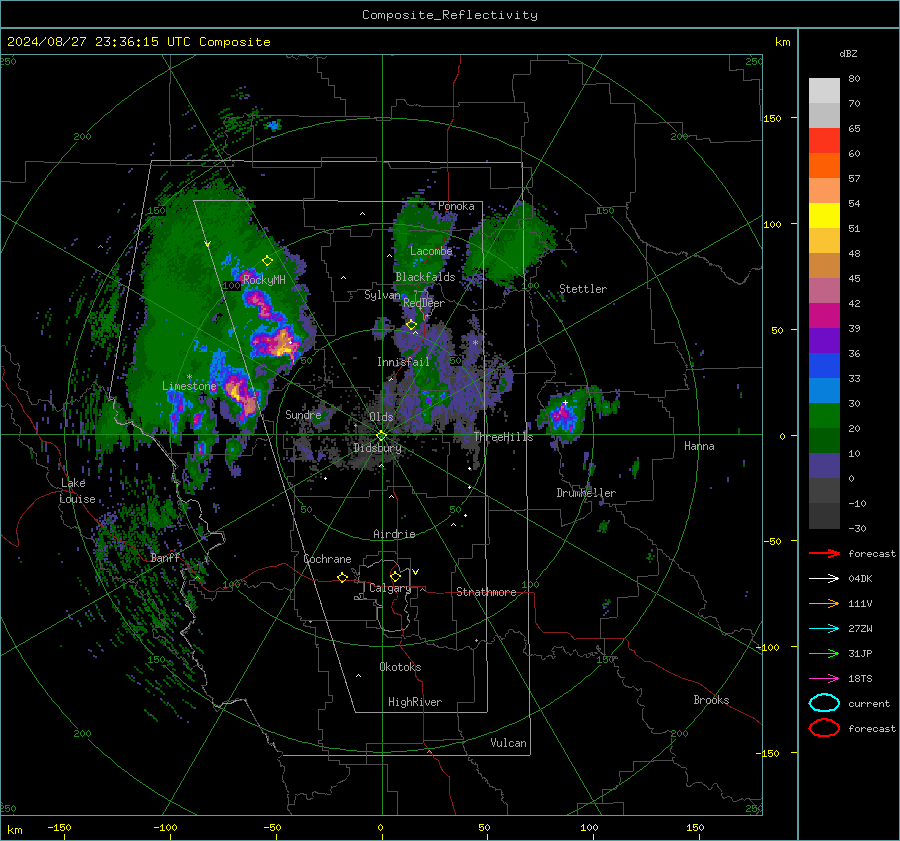Click the cyan current ellipse in legend
The height and width of the screenshot is (841, 900).
point(824,703)
